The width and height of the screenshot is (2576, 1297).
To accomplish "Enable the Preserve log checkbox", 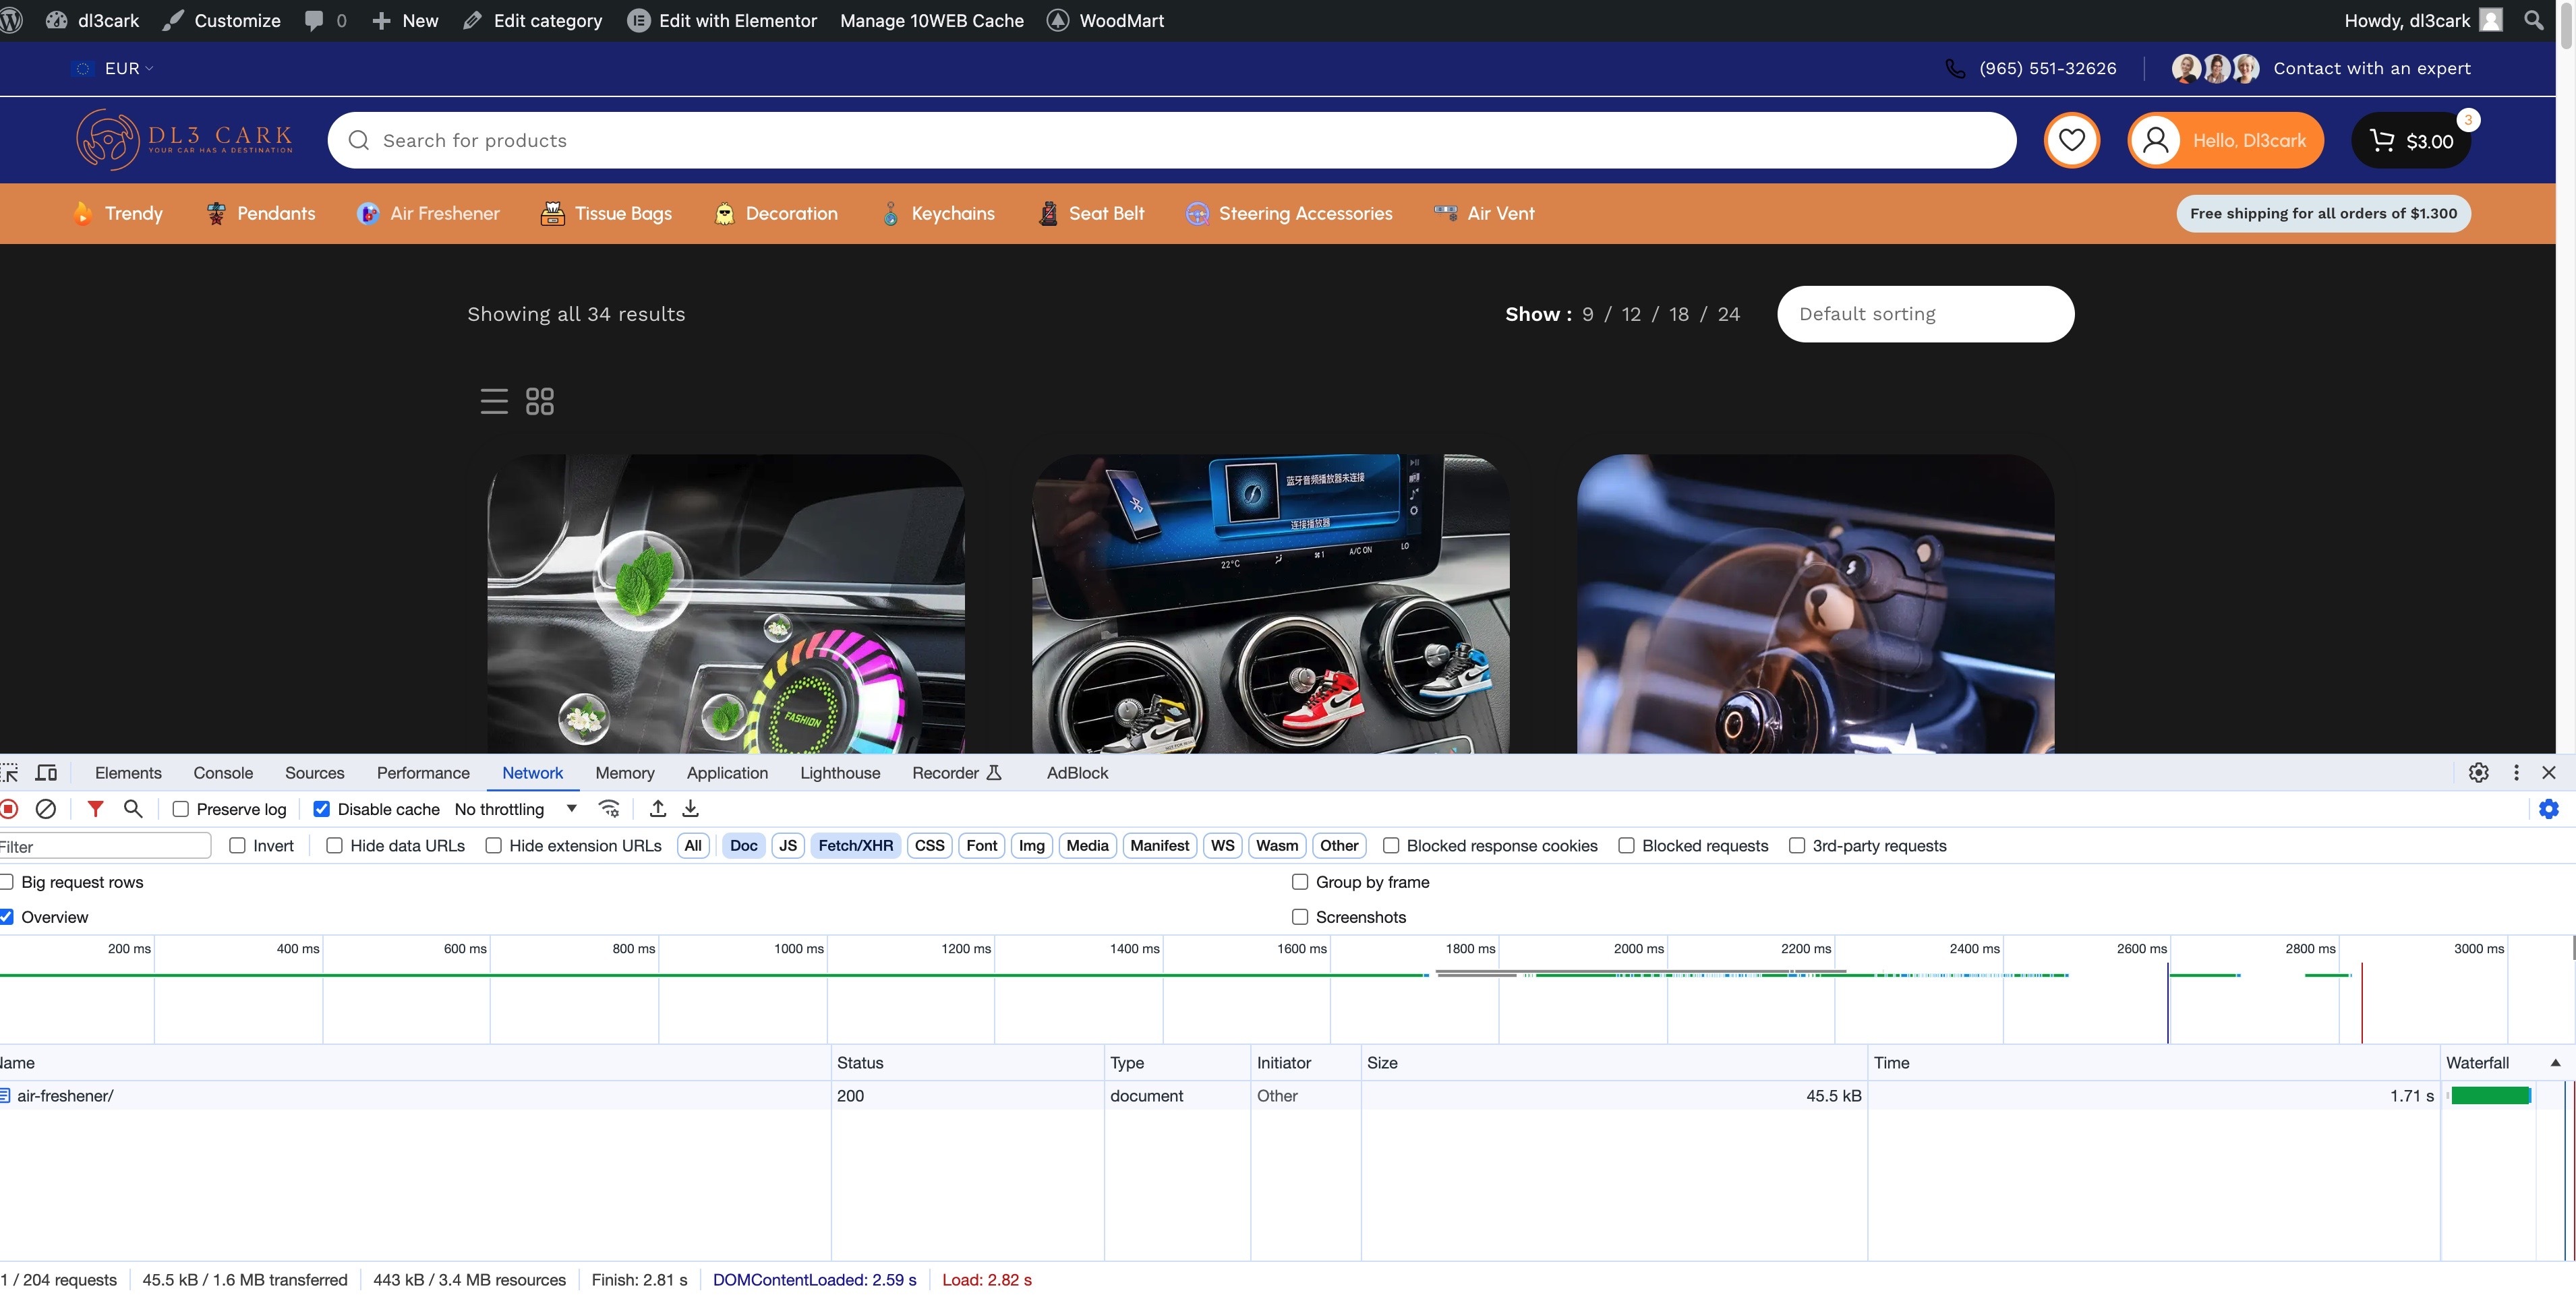I will coord(181,809).
